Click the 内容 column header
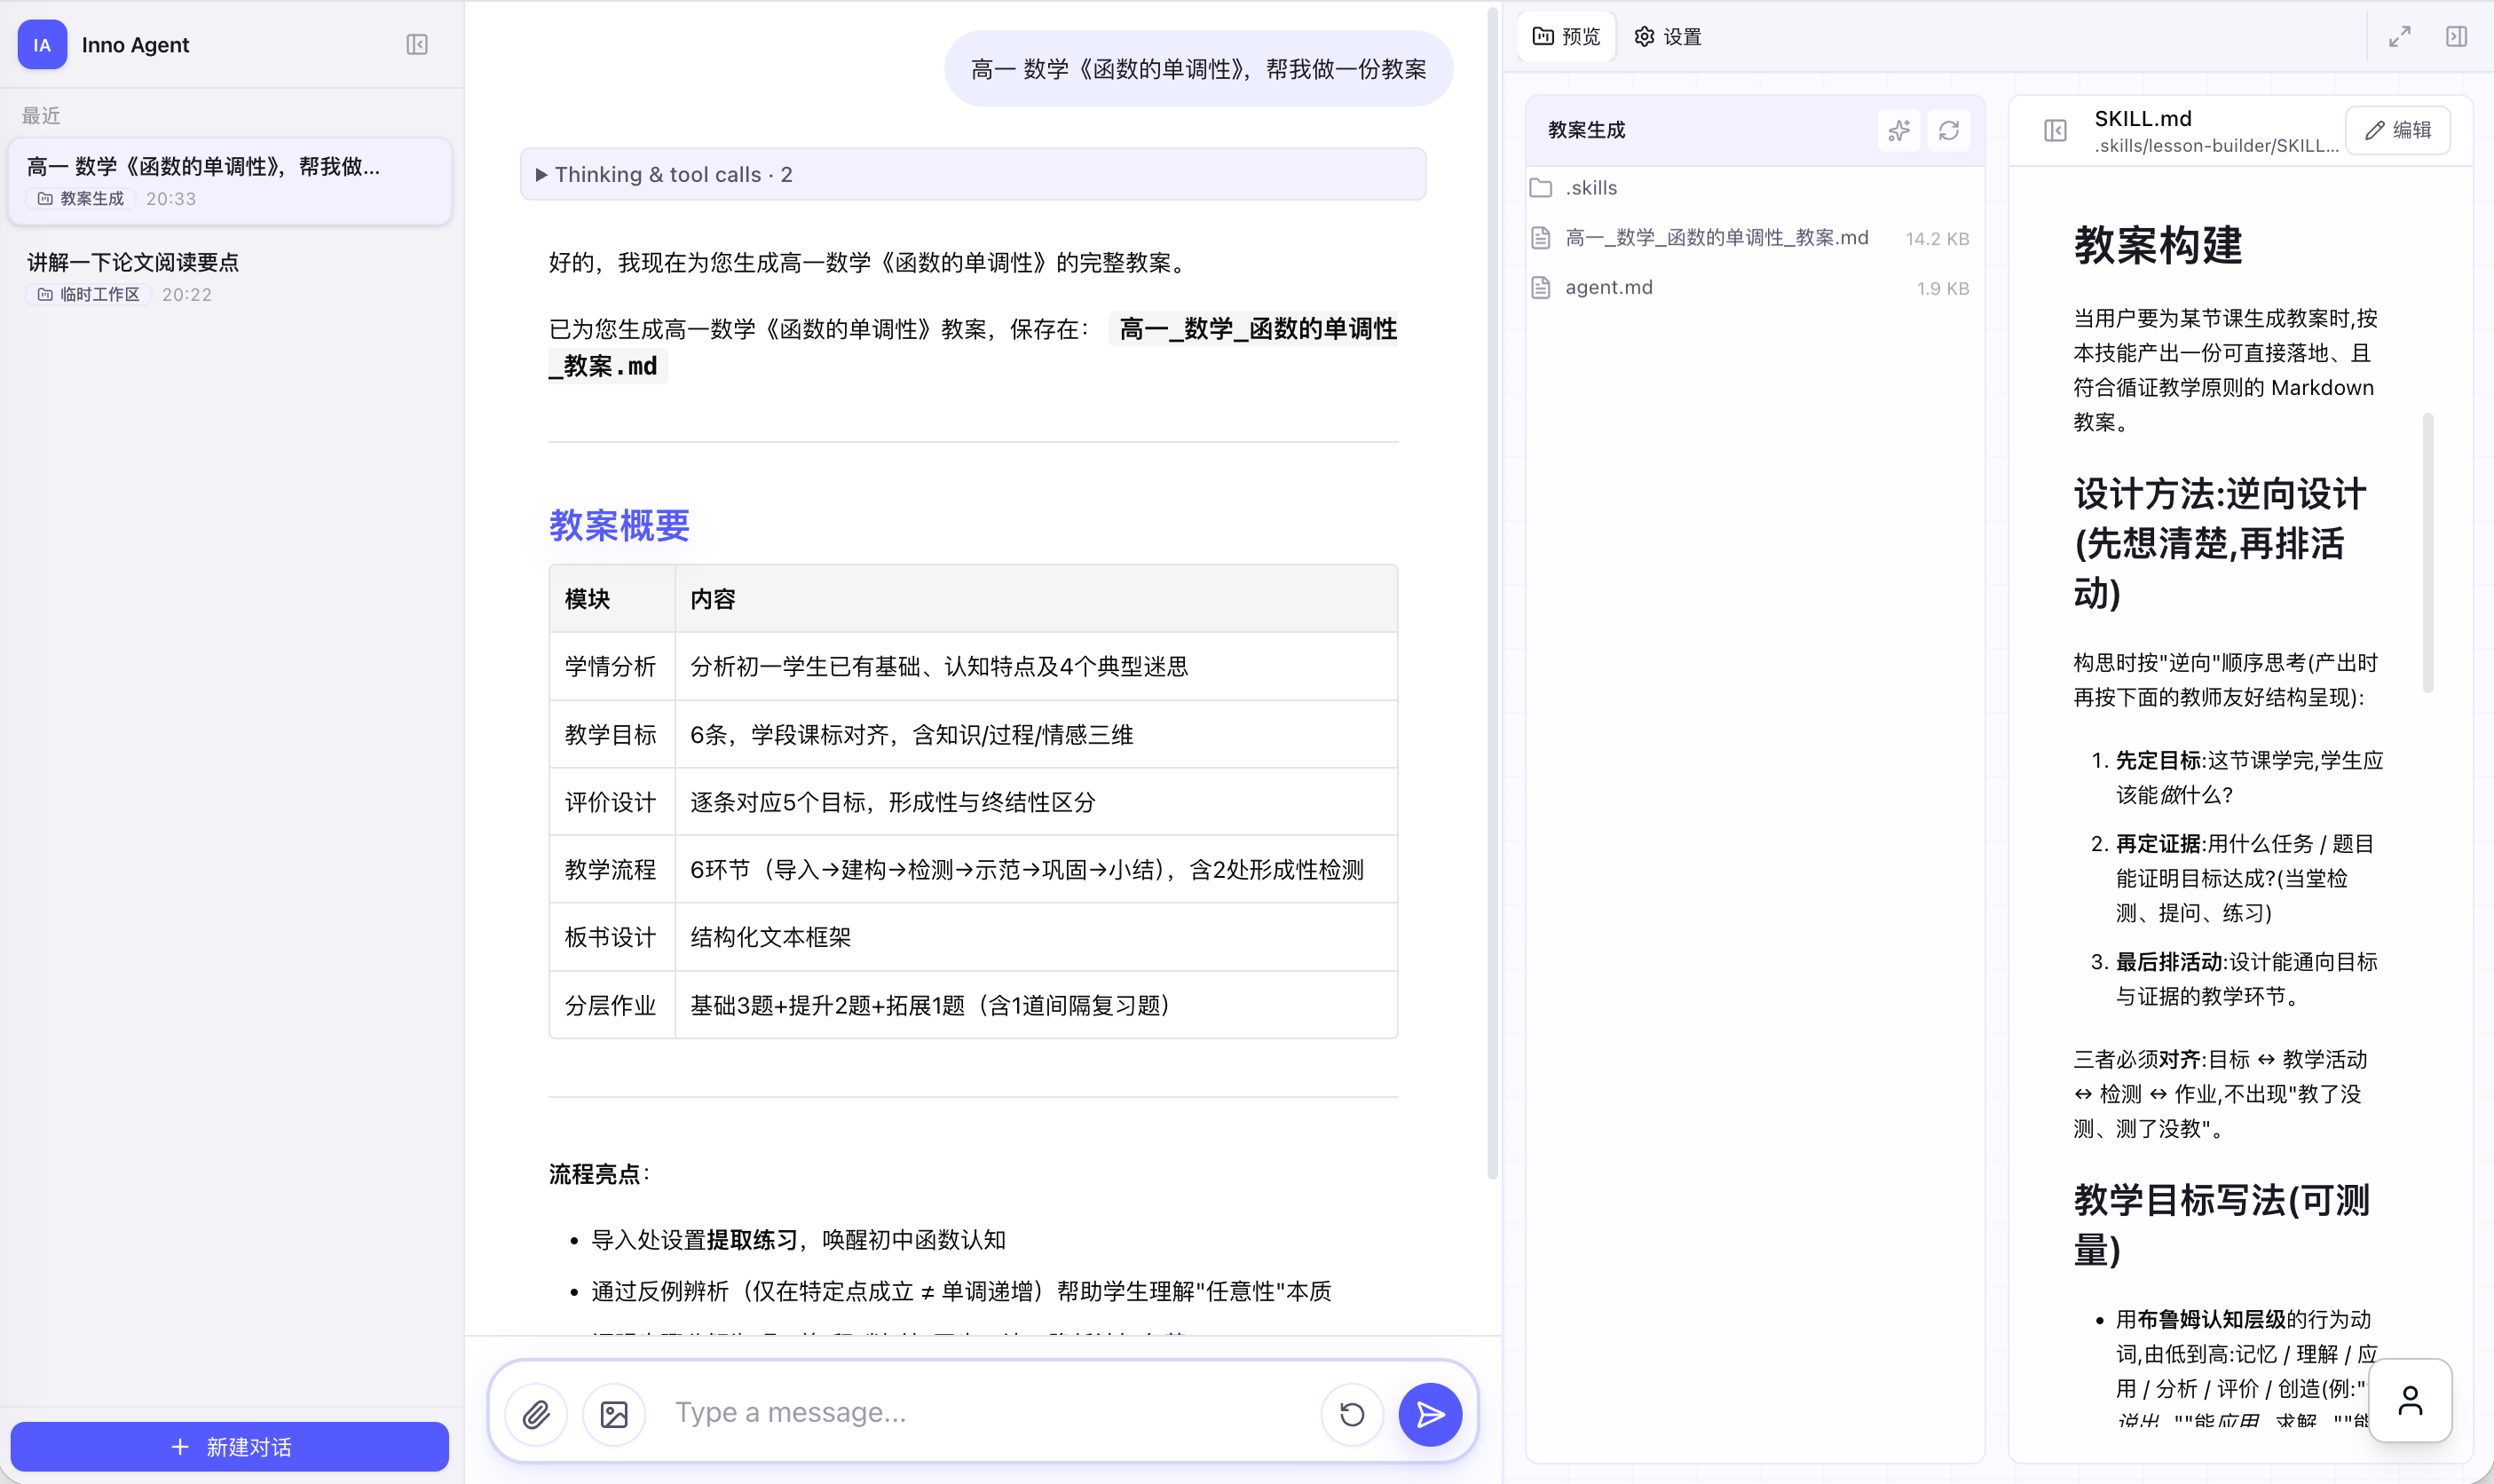 click(1036, 599)
